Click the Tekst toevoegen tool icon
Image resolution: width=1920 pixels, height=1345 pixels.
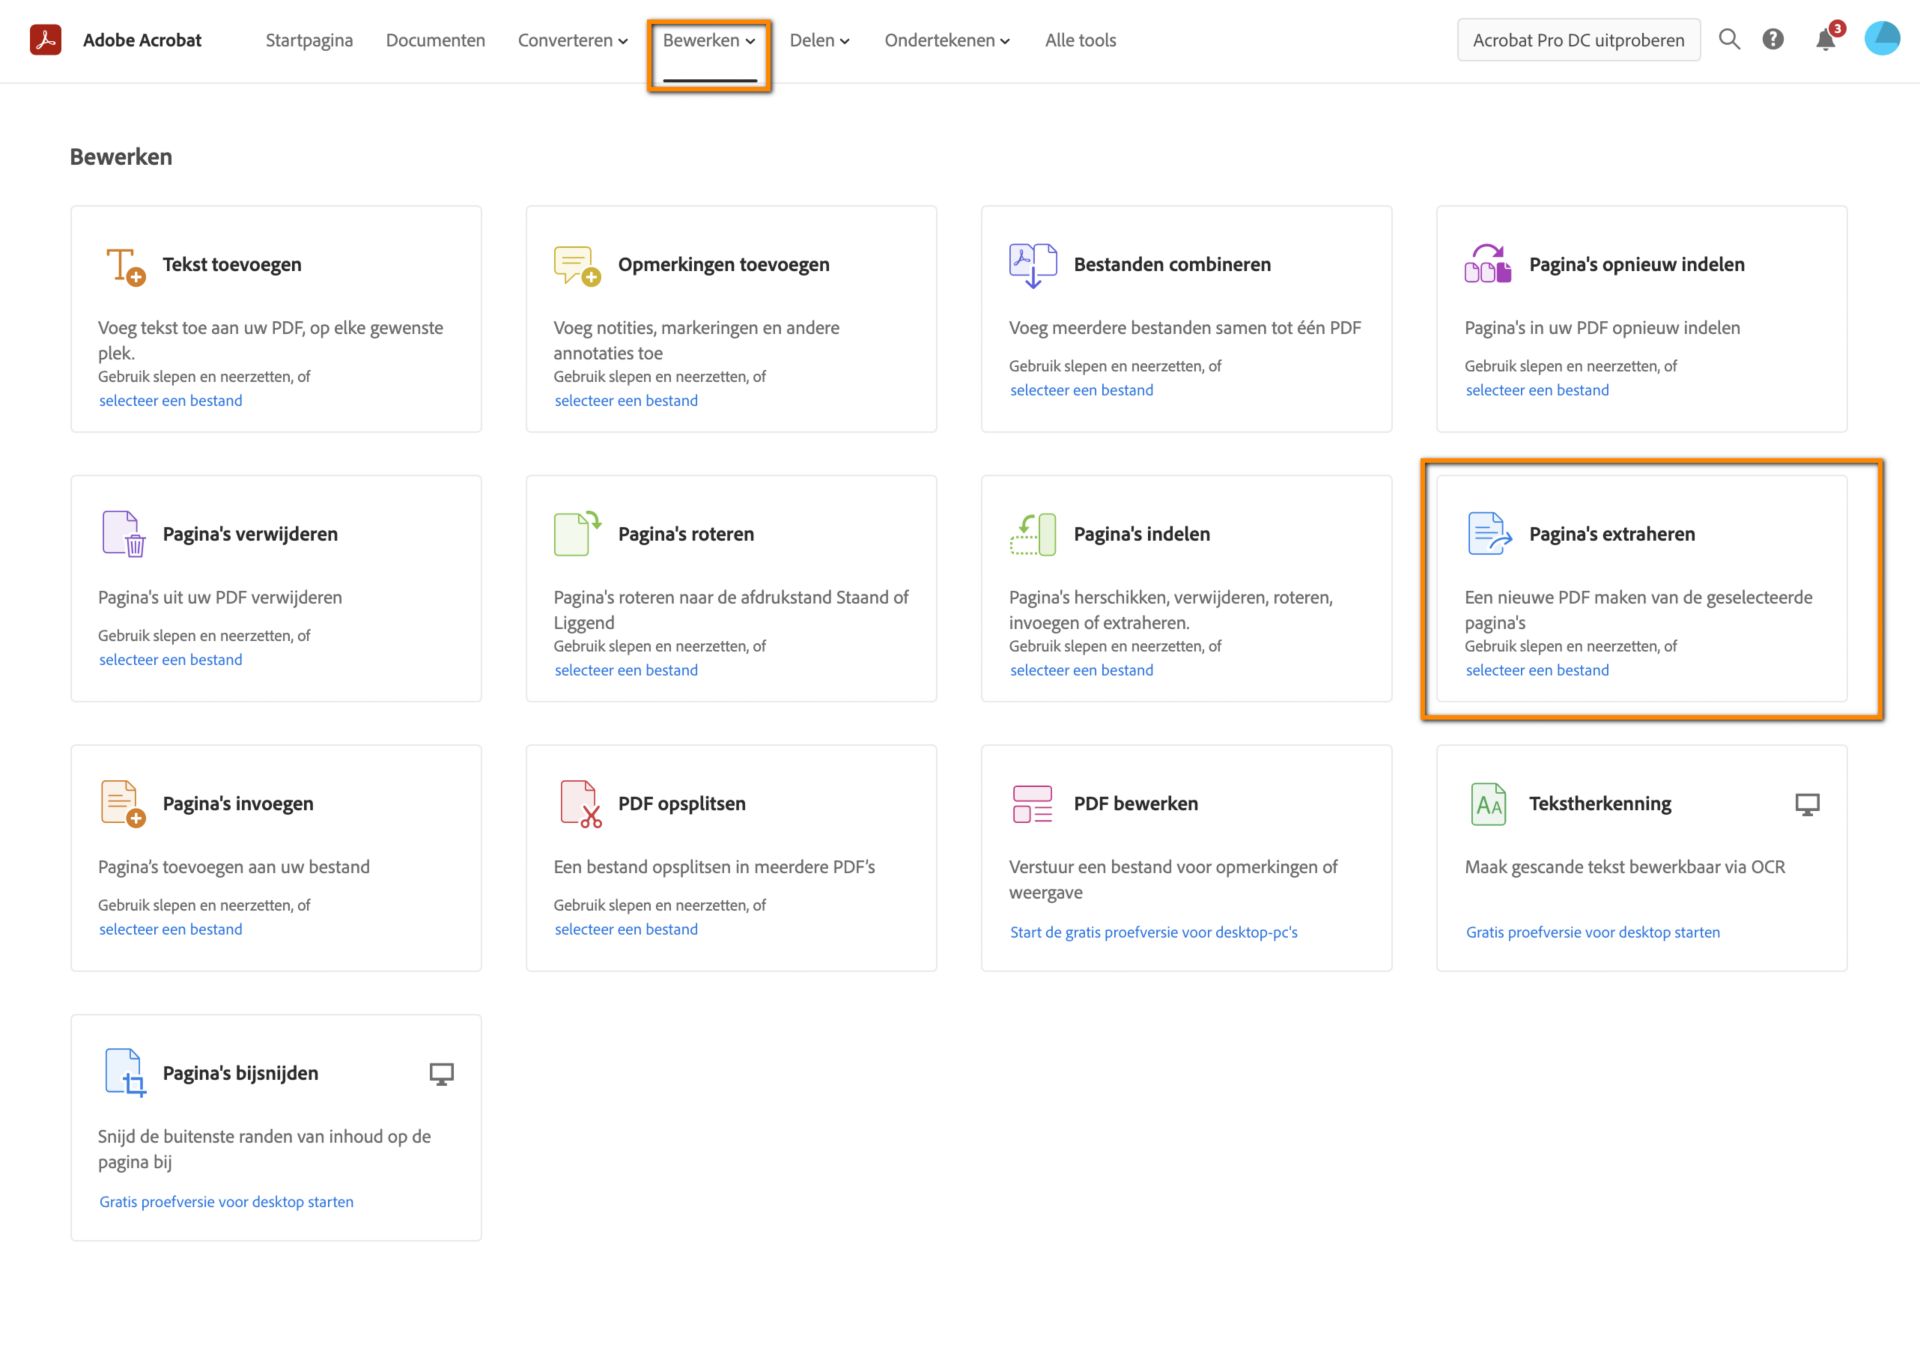125,266
